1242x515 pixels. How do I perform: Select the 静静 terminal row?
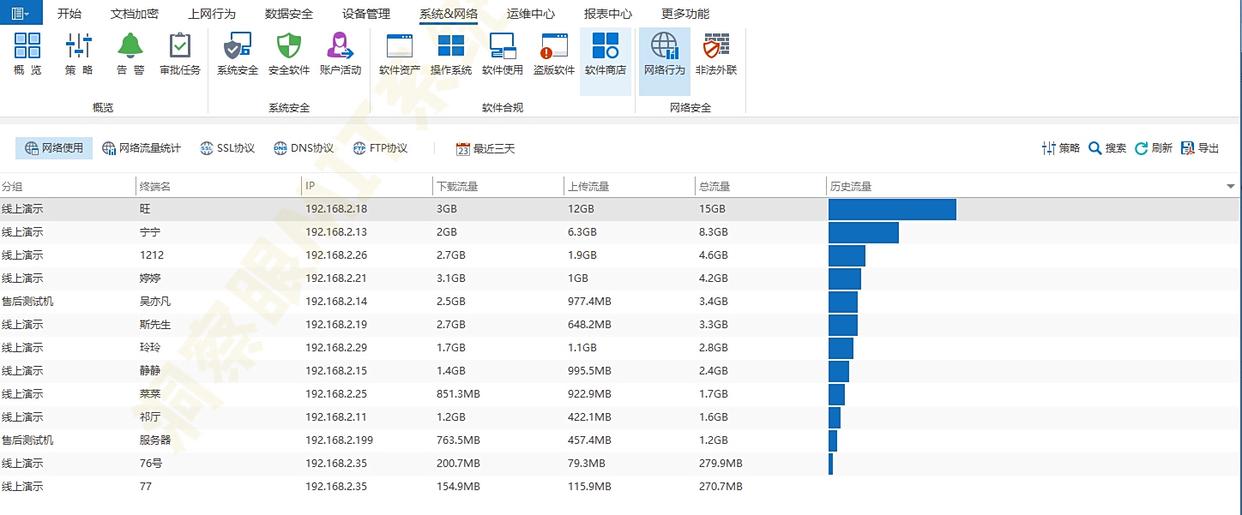(621, 371)
